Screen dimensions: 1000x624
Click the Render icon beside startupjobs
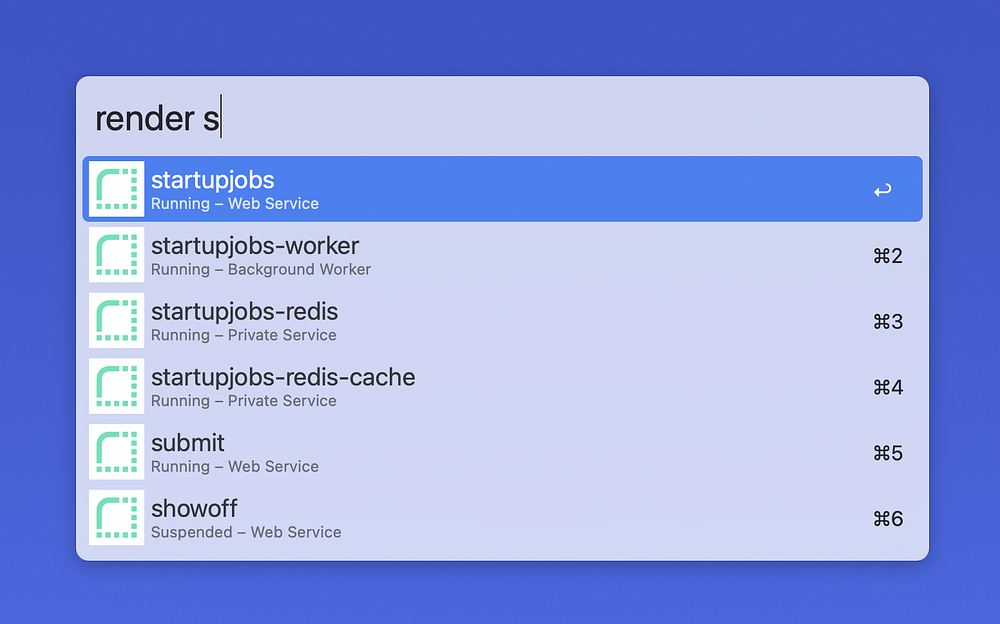pos(117,189)
